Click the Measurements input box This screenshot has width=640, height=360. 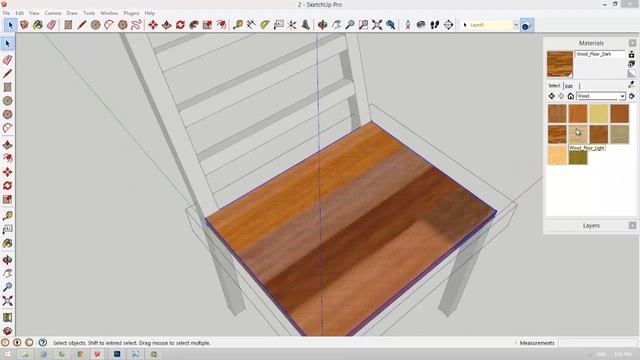point(597,343)
